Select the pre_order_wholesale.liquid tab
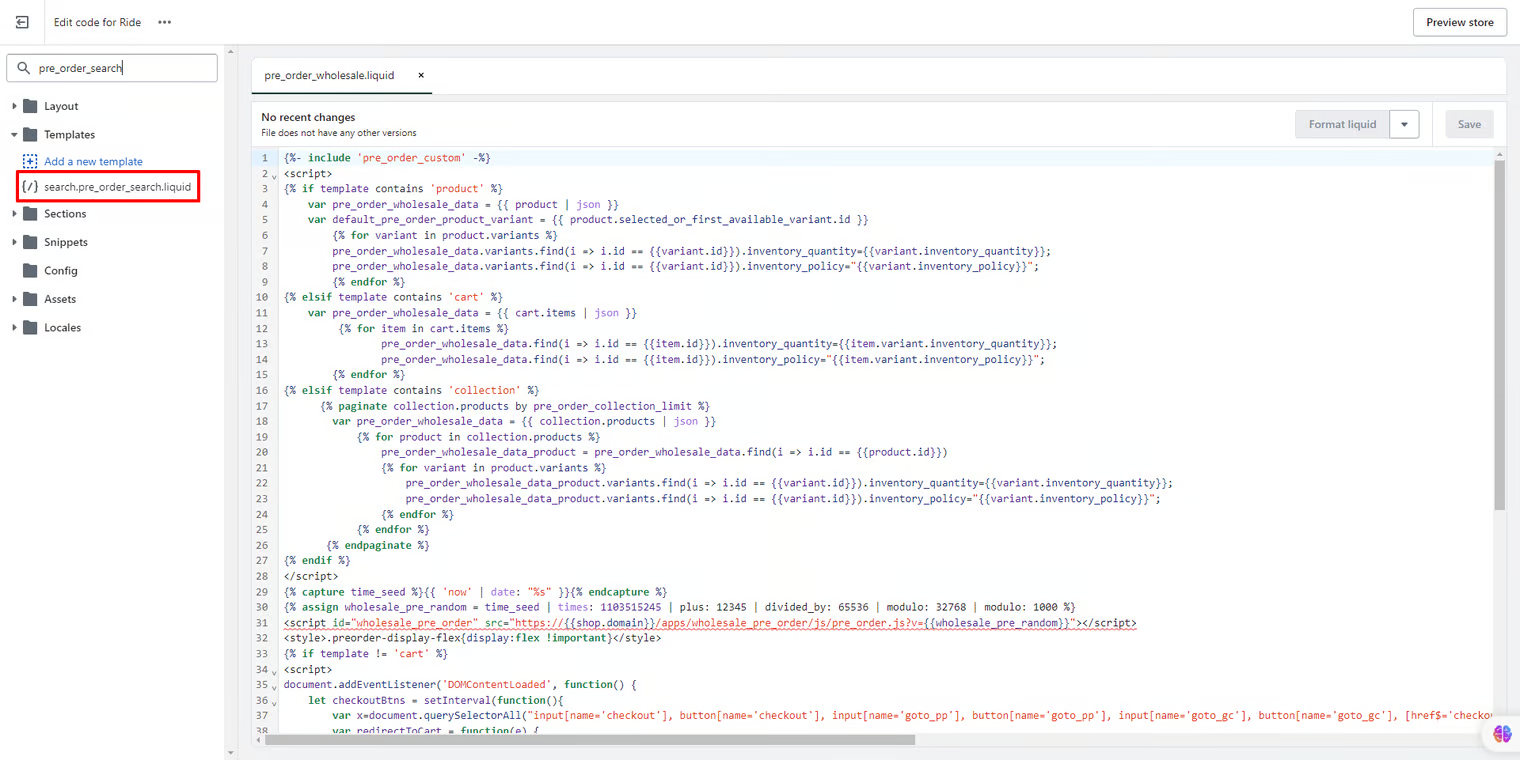The height and width of the screenshot is (760, 1520). click(329, 75)
